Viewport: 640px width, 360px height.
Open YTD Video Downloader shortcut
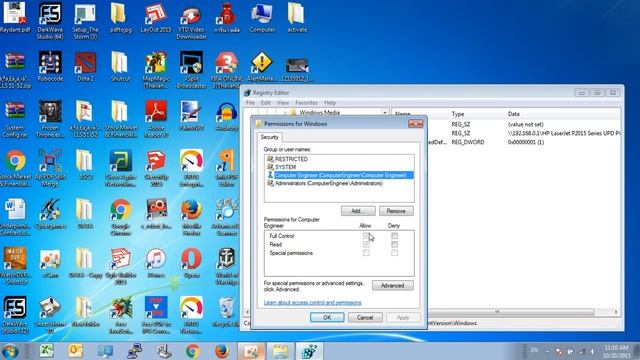click(x=191, y=20)
